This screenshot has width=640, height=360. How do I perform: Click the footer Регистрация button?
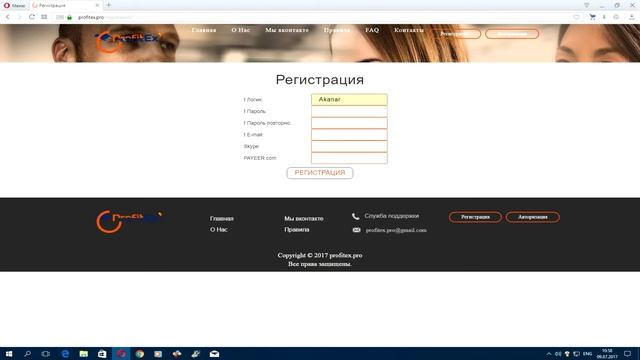(475, 217)
